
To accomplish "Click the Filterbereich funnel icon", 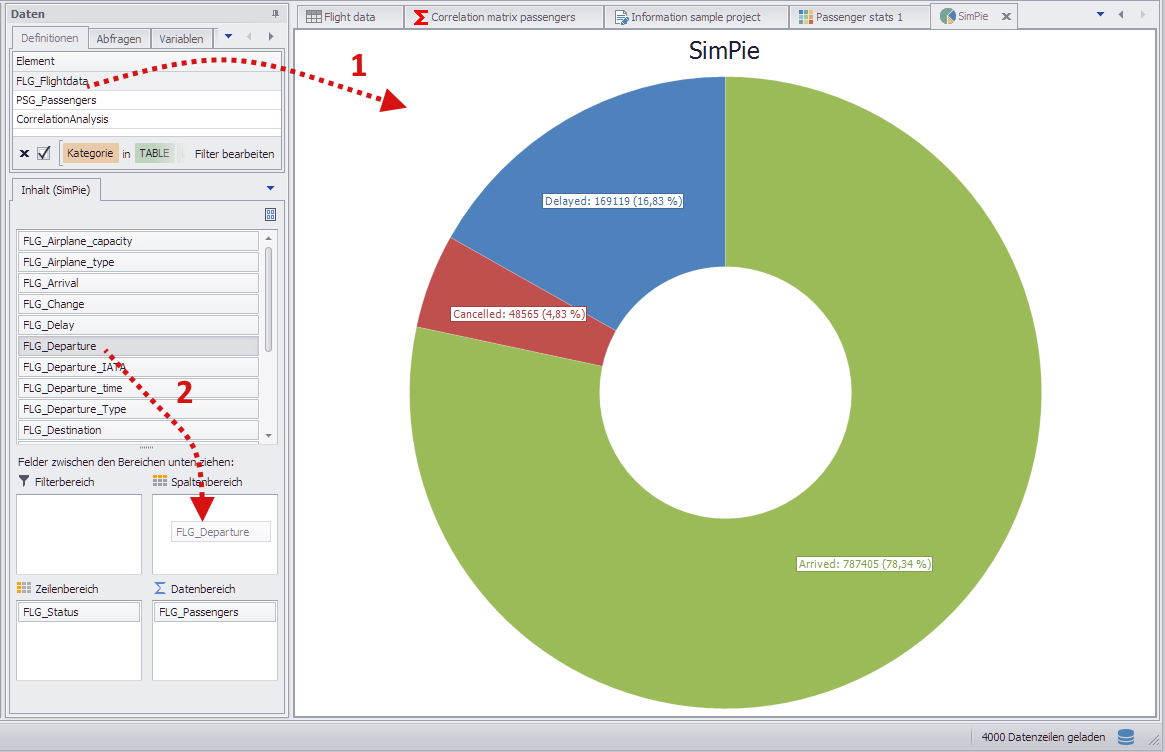I will click(24, 481).
